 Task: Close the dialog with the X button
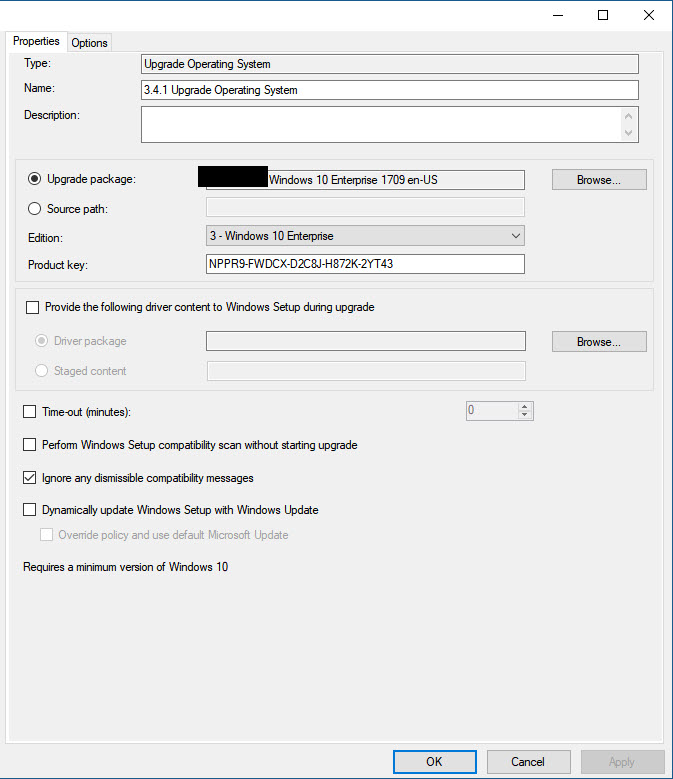tap(649, 15)
